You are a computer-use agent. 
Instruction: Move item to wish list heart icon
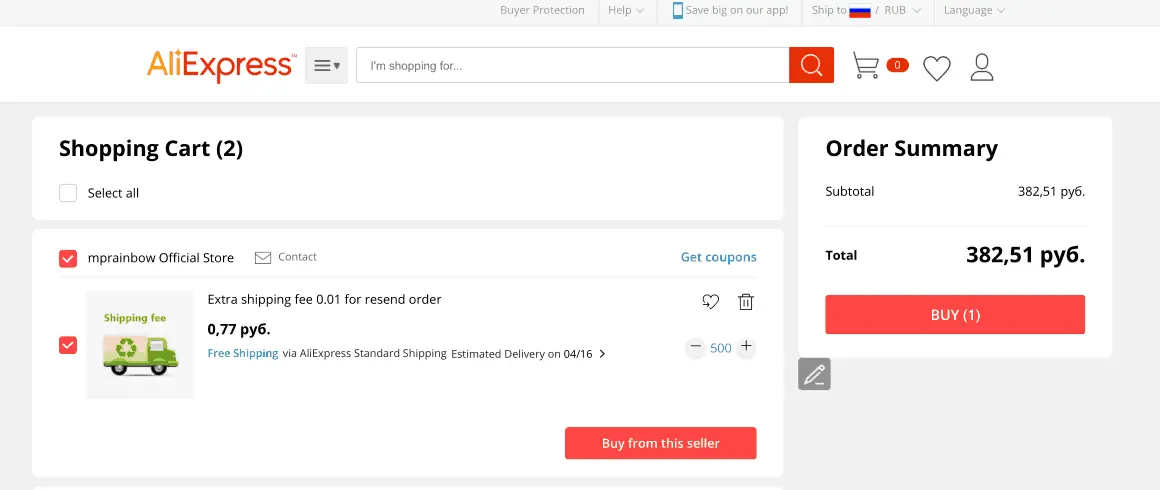(x=710, y=301)
